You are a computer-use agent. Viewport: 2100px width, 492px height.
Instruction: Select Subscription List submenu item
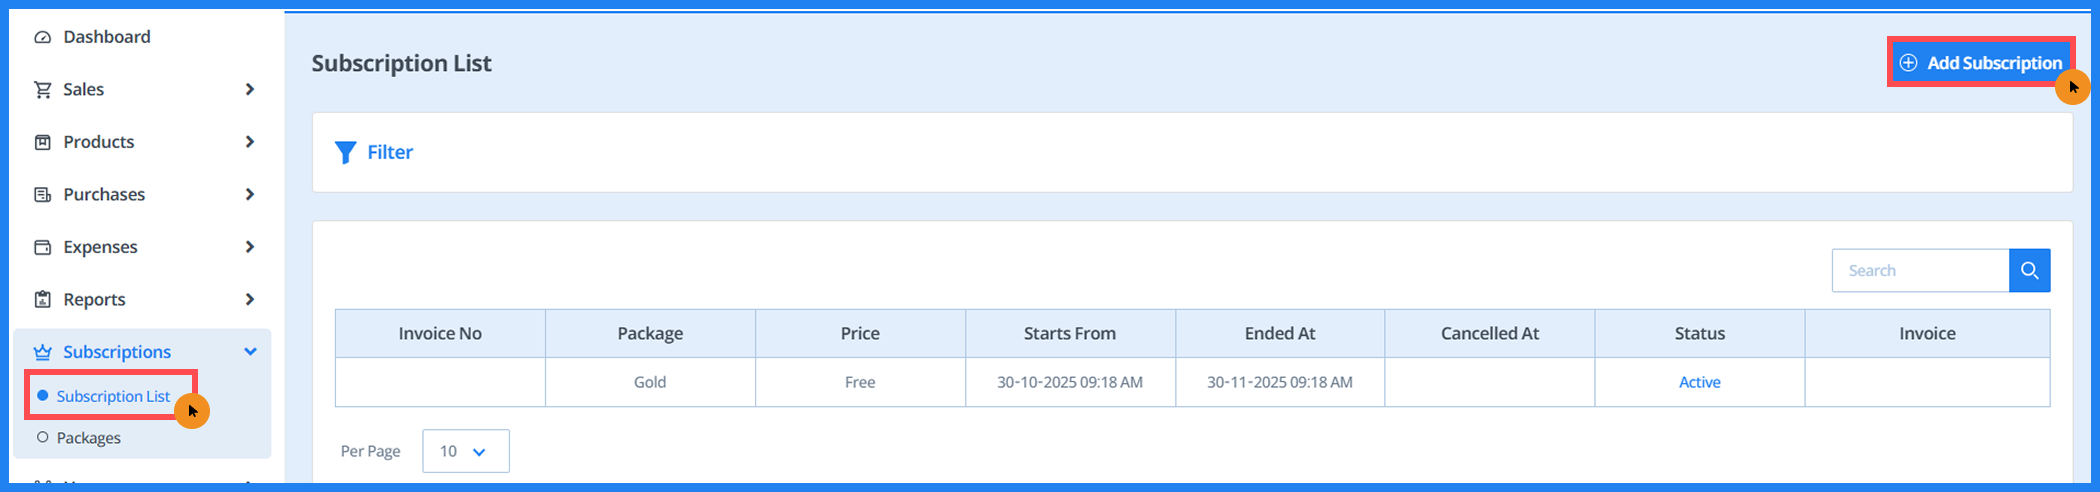click(113, 396)
